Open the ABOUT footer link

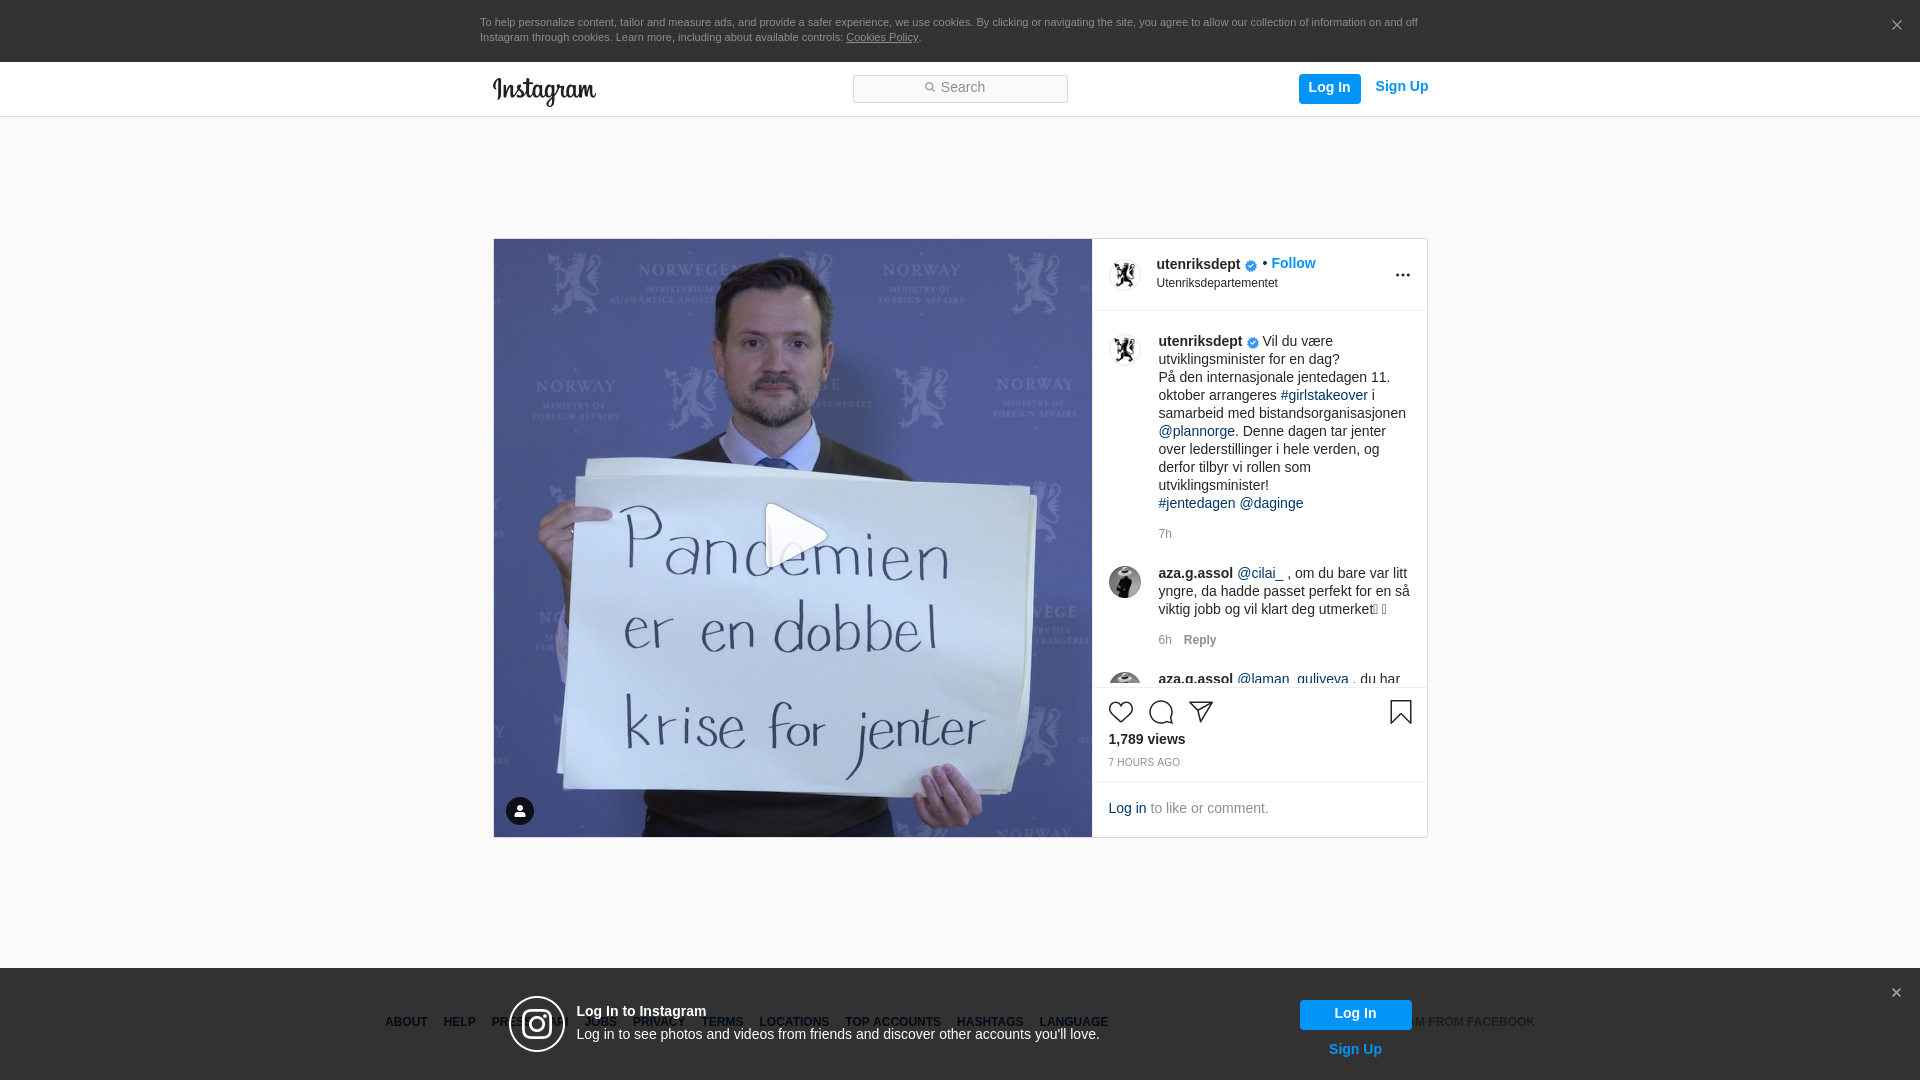click(x=406, y=1022)
